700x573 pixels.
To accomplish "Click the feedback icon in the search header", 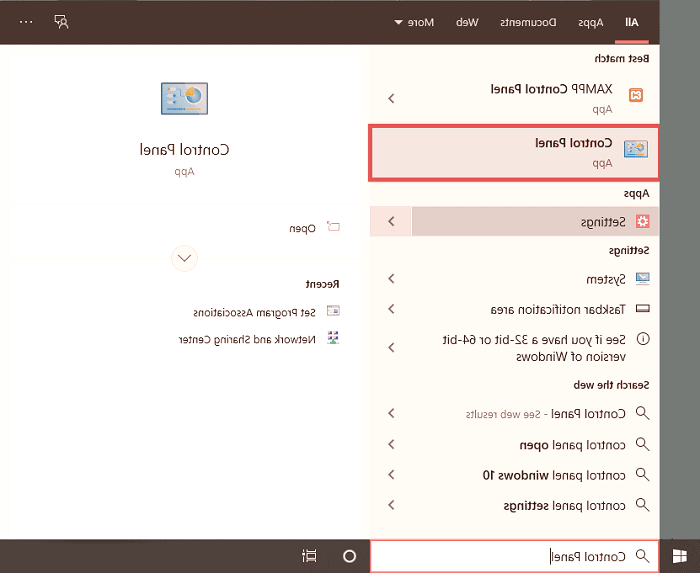I will (x=62, y=21).
